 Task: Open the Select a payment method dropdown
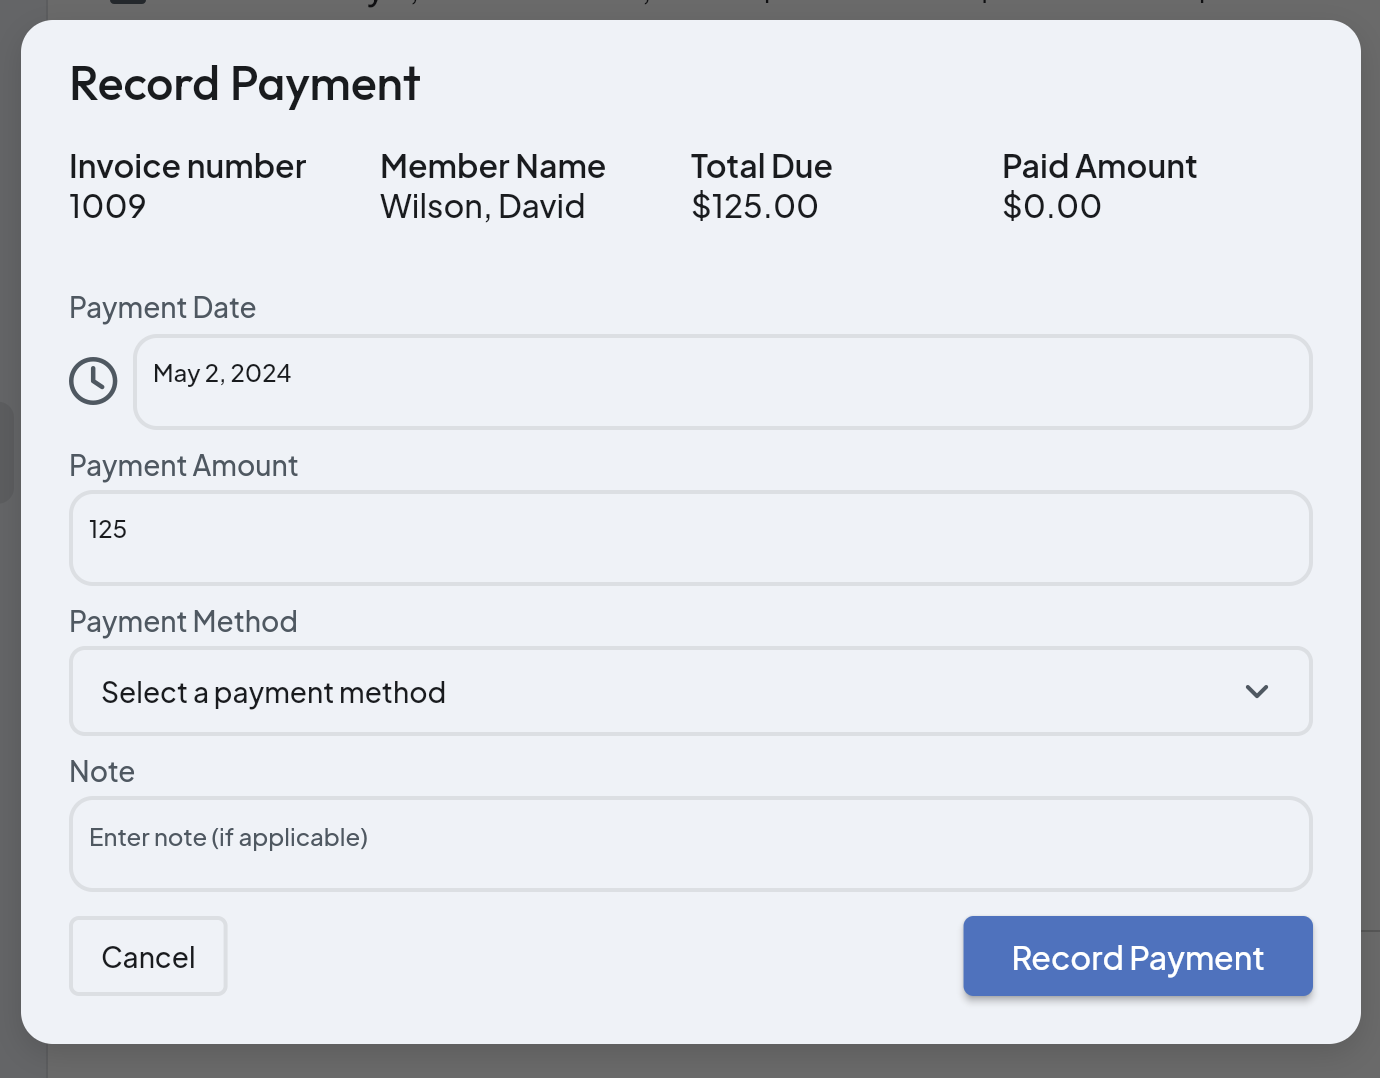tap(690, 691)
